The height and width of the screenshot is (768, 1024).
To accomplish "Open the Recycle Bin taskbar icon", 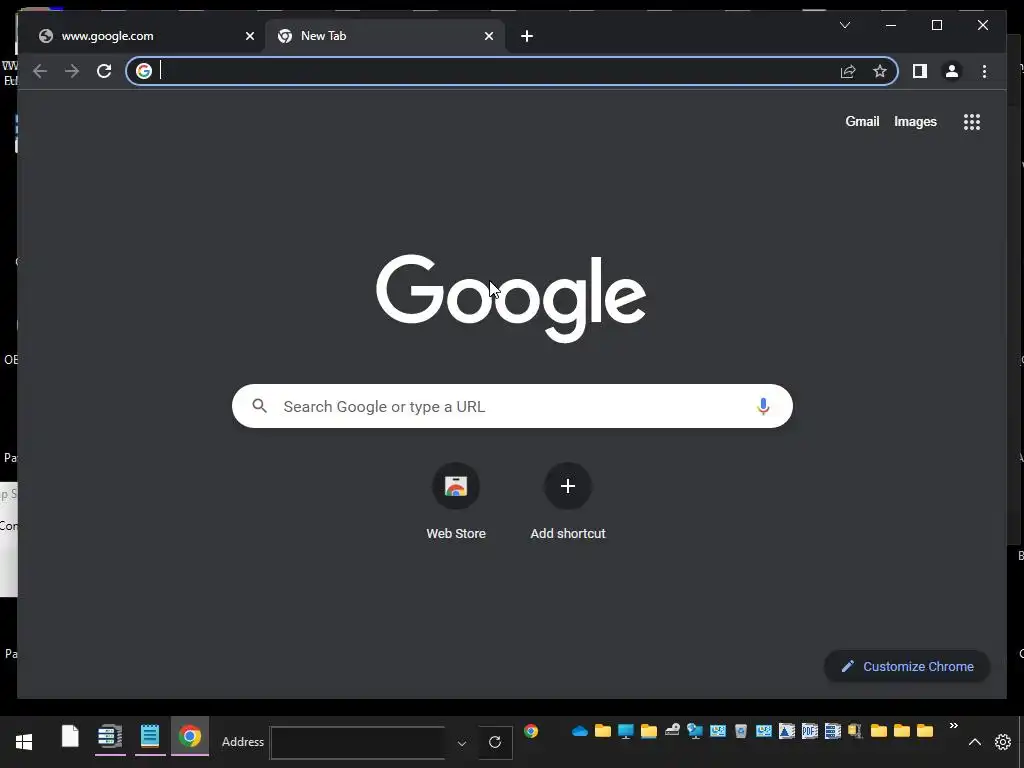I will tap(741, 731).
